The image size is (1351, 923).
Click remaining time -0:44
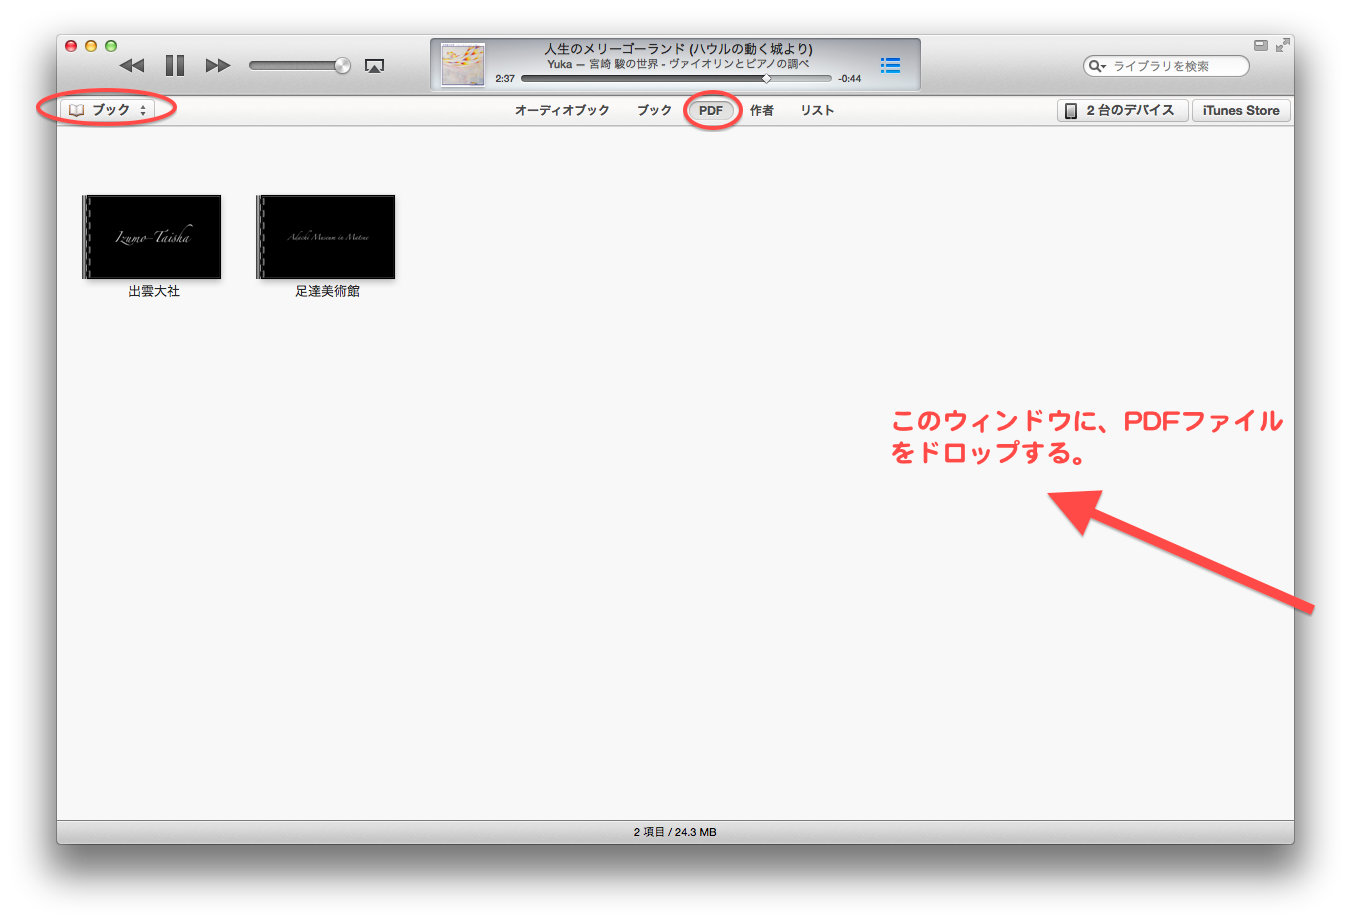850,78
